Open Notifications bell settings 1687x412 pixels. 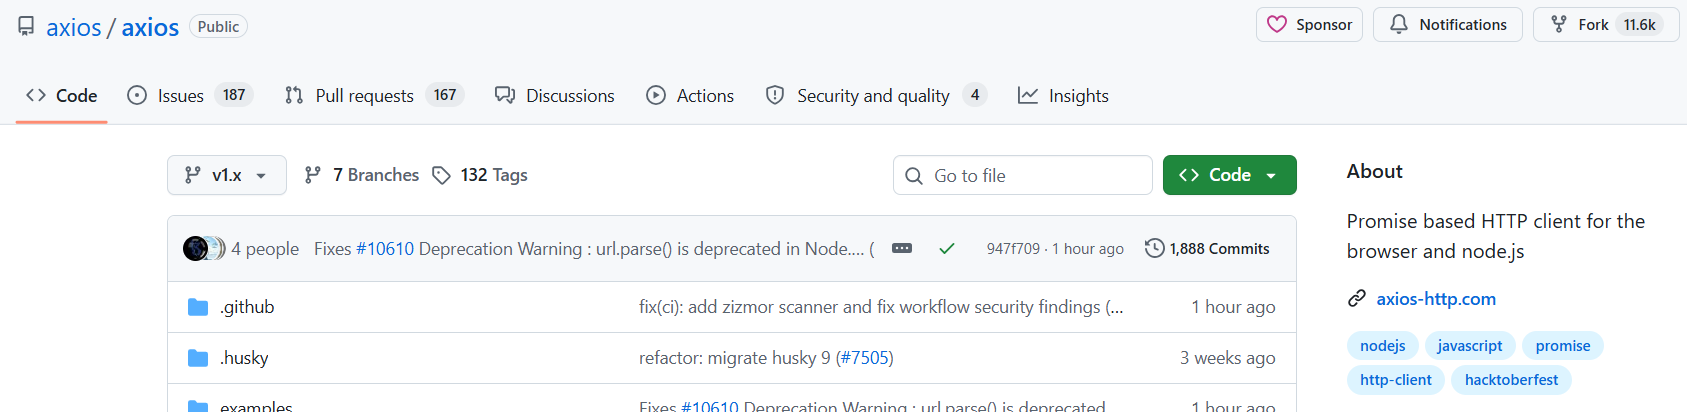[x=1447, y=25]
